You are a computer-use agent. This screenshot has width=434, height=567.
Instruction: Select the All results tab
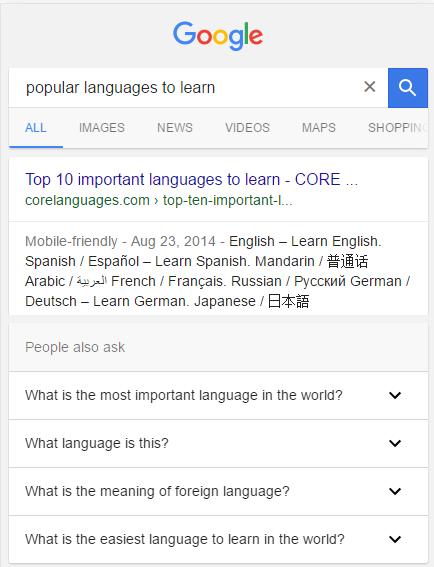[x=36, y=128]
